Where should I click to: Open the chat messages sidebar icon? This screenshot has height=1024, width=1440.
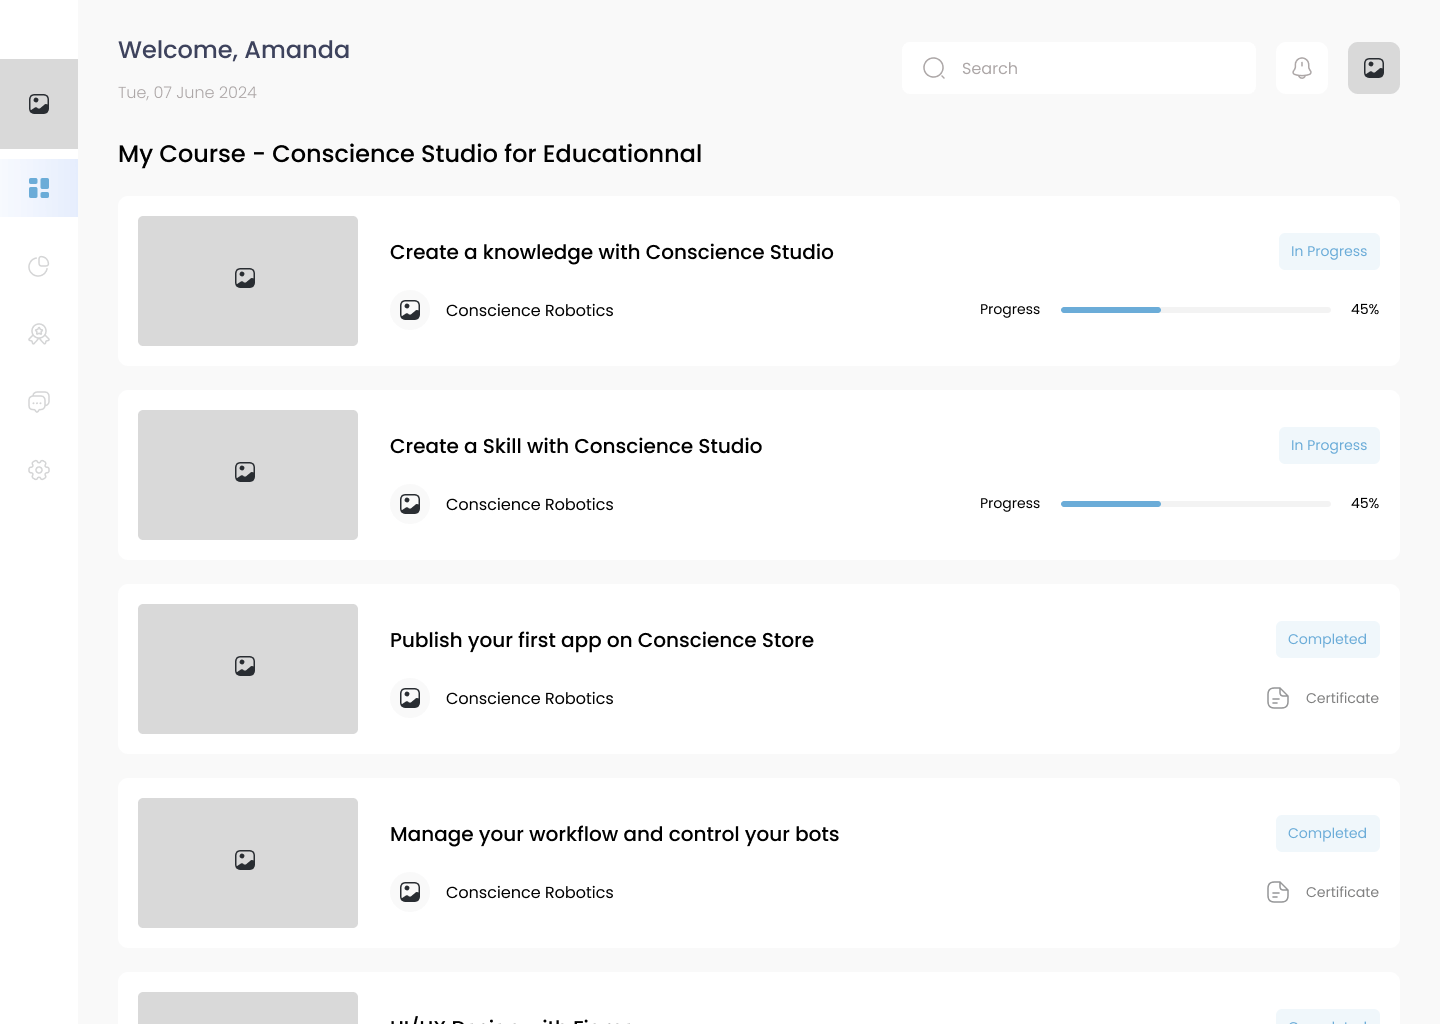pos(39,402)
